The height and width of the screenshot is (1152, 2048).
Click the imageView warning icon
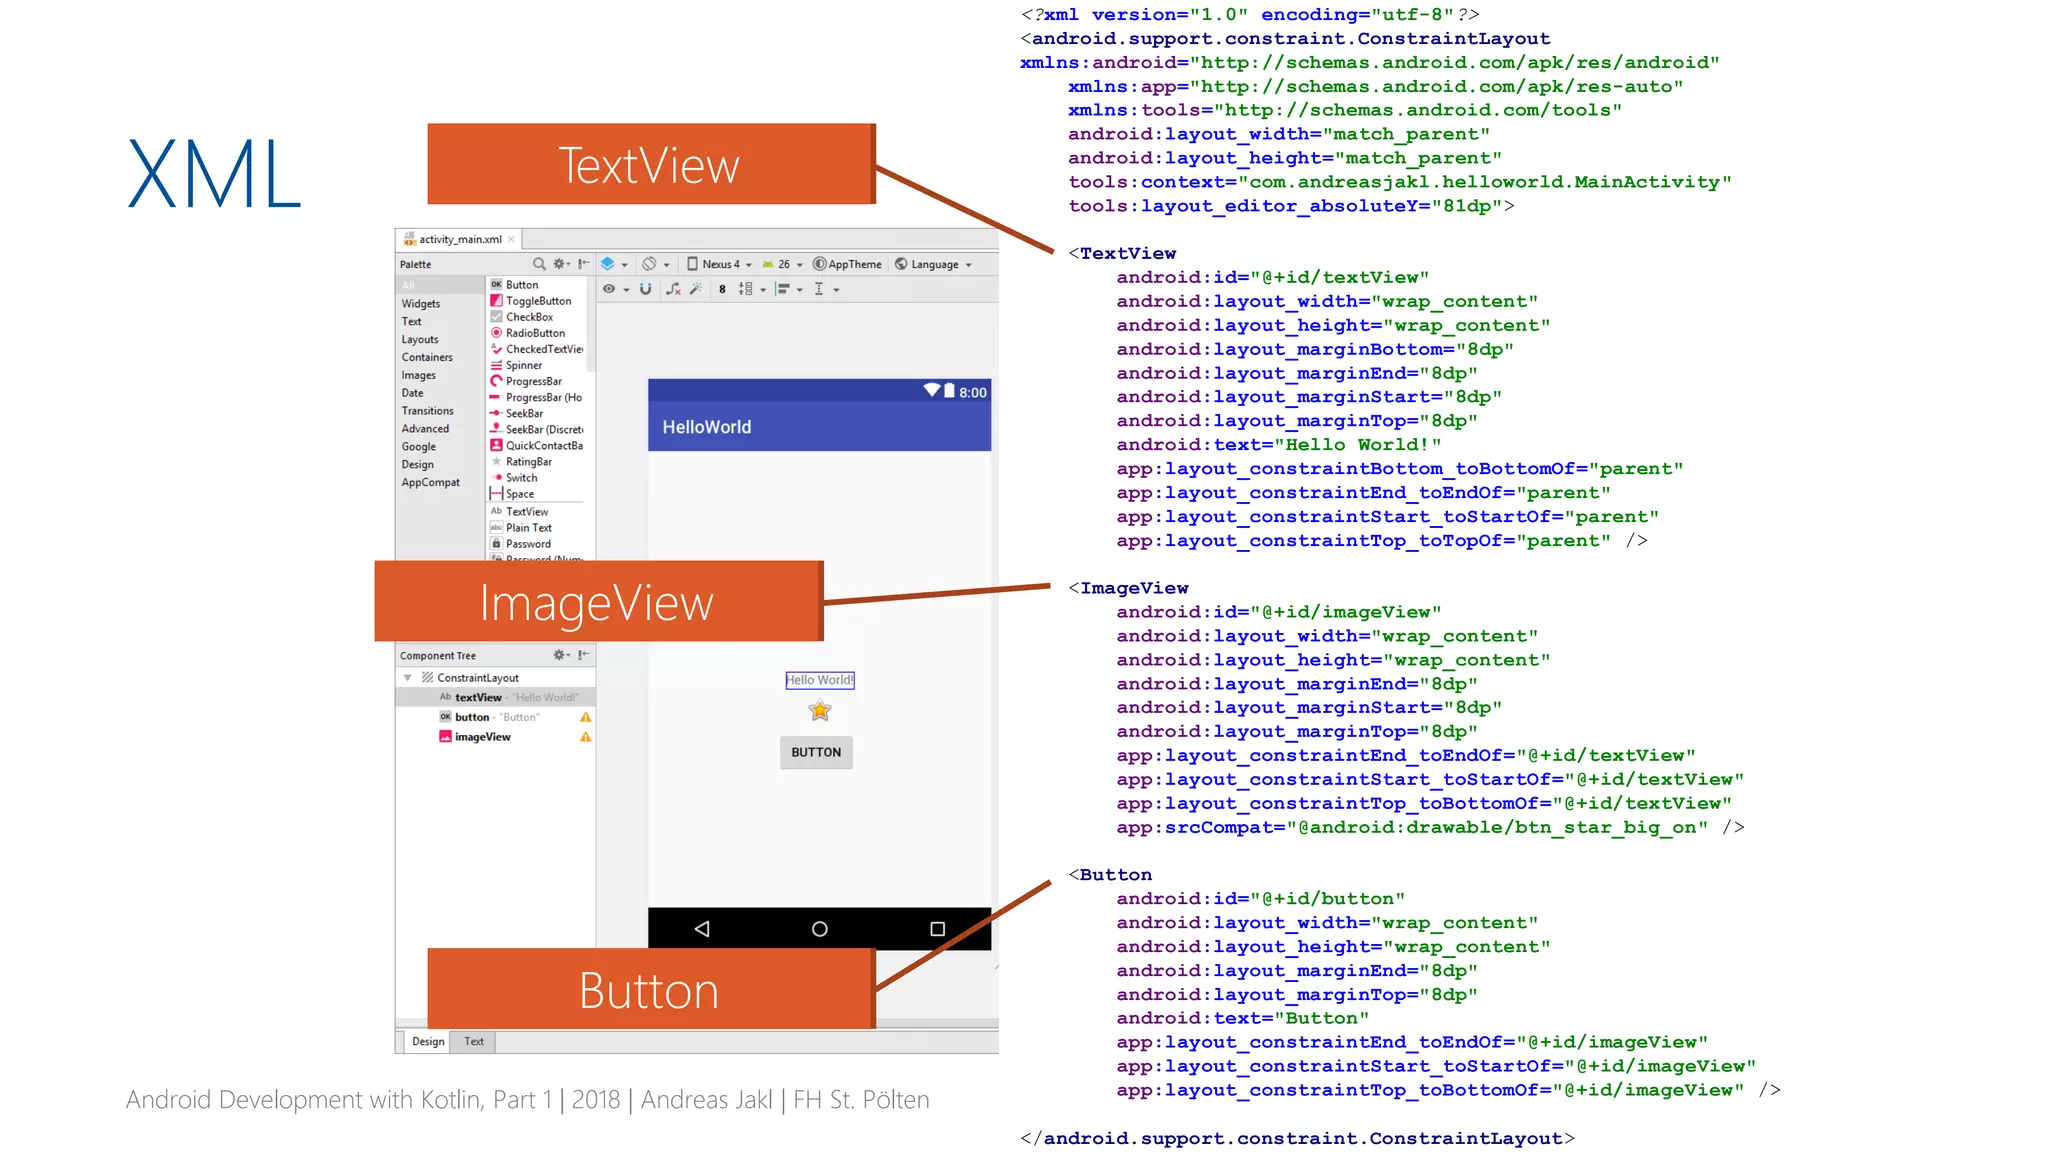(586, 737)
